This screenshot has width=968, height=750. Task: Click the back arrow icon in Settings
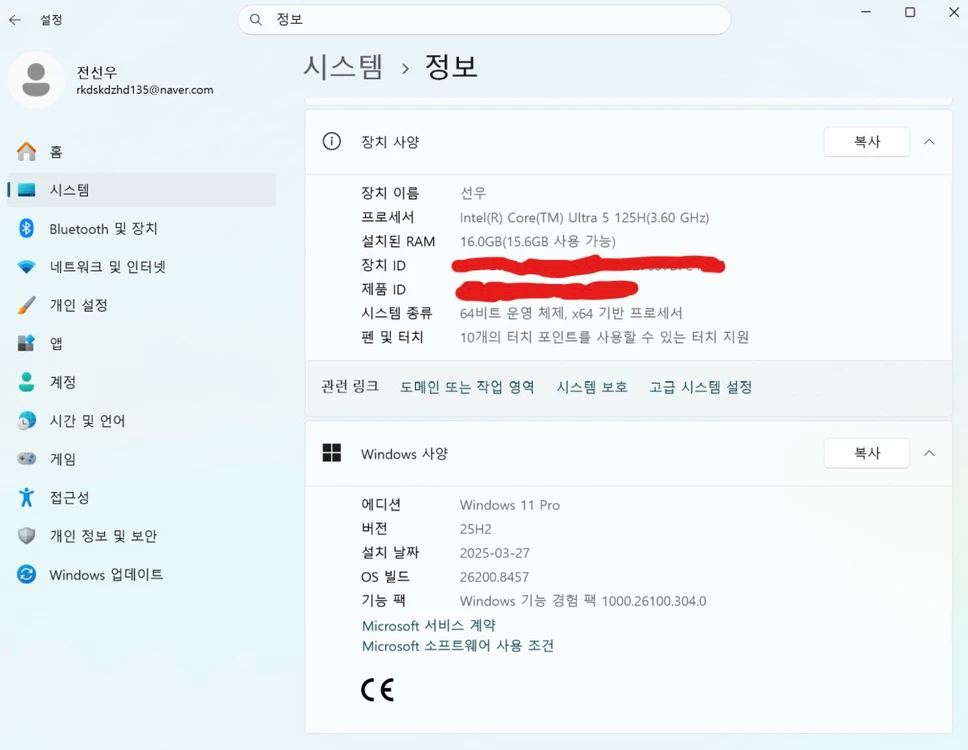coord(15,20)
